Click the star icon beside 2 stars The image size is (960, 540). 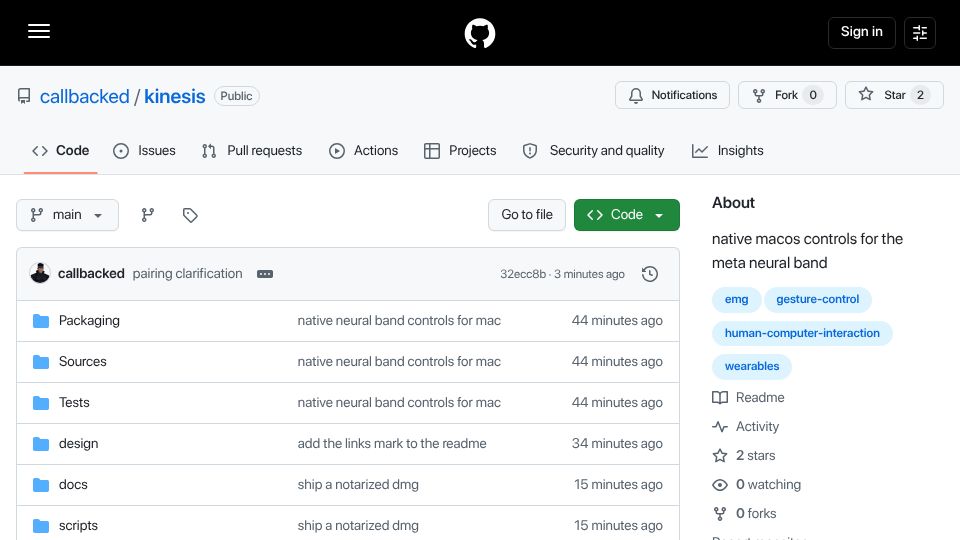[x=720, y=456]
